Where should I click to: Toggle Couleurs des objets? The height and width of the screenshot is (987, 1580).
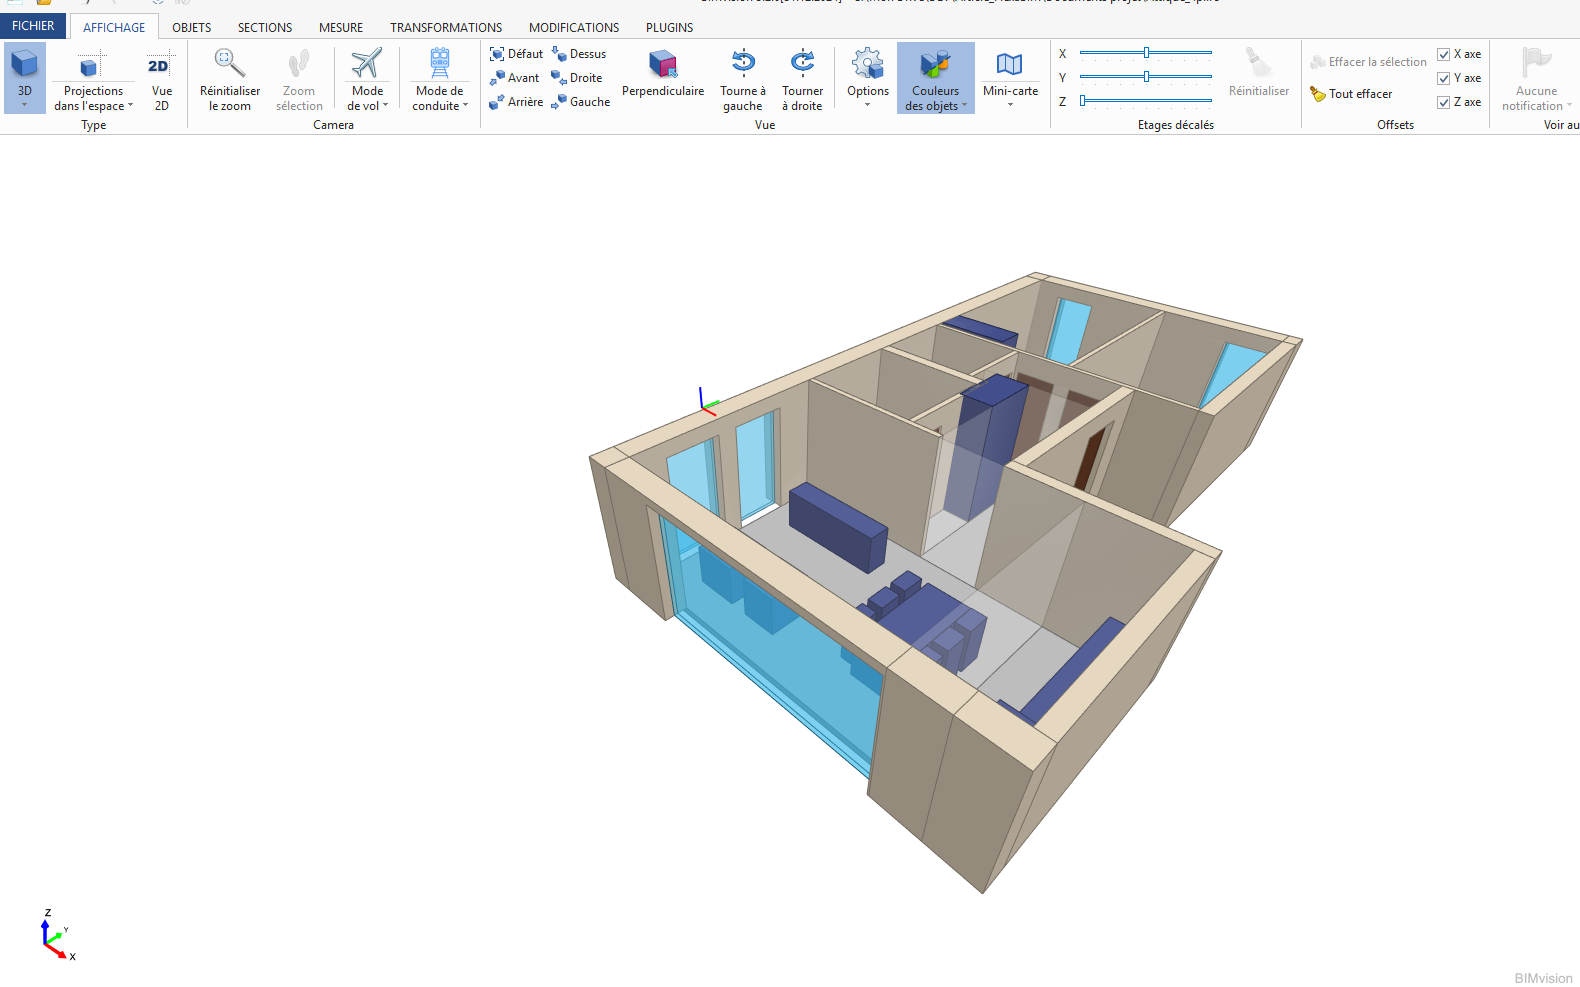tap(936, 78)
